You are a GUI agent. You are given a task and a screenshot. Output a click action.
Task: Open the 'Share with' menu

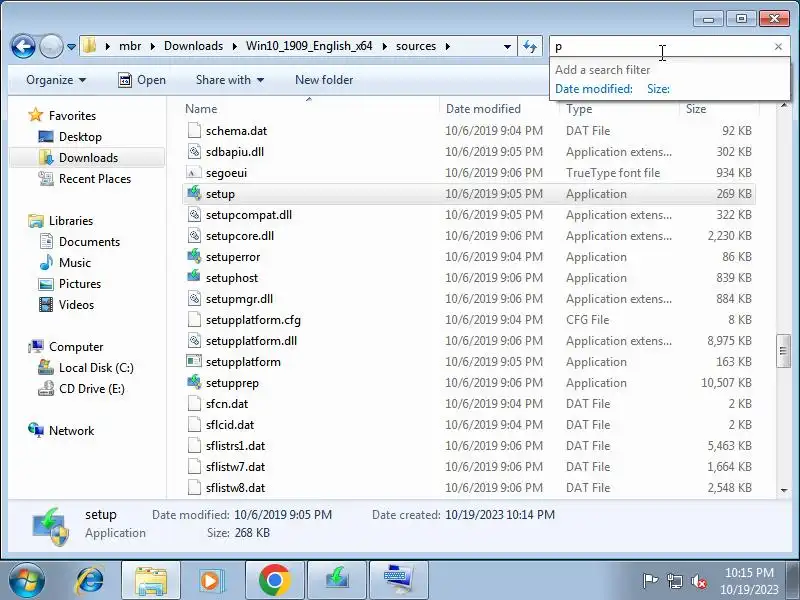[230, 80]
